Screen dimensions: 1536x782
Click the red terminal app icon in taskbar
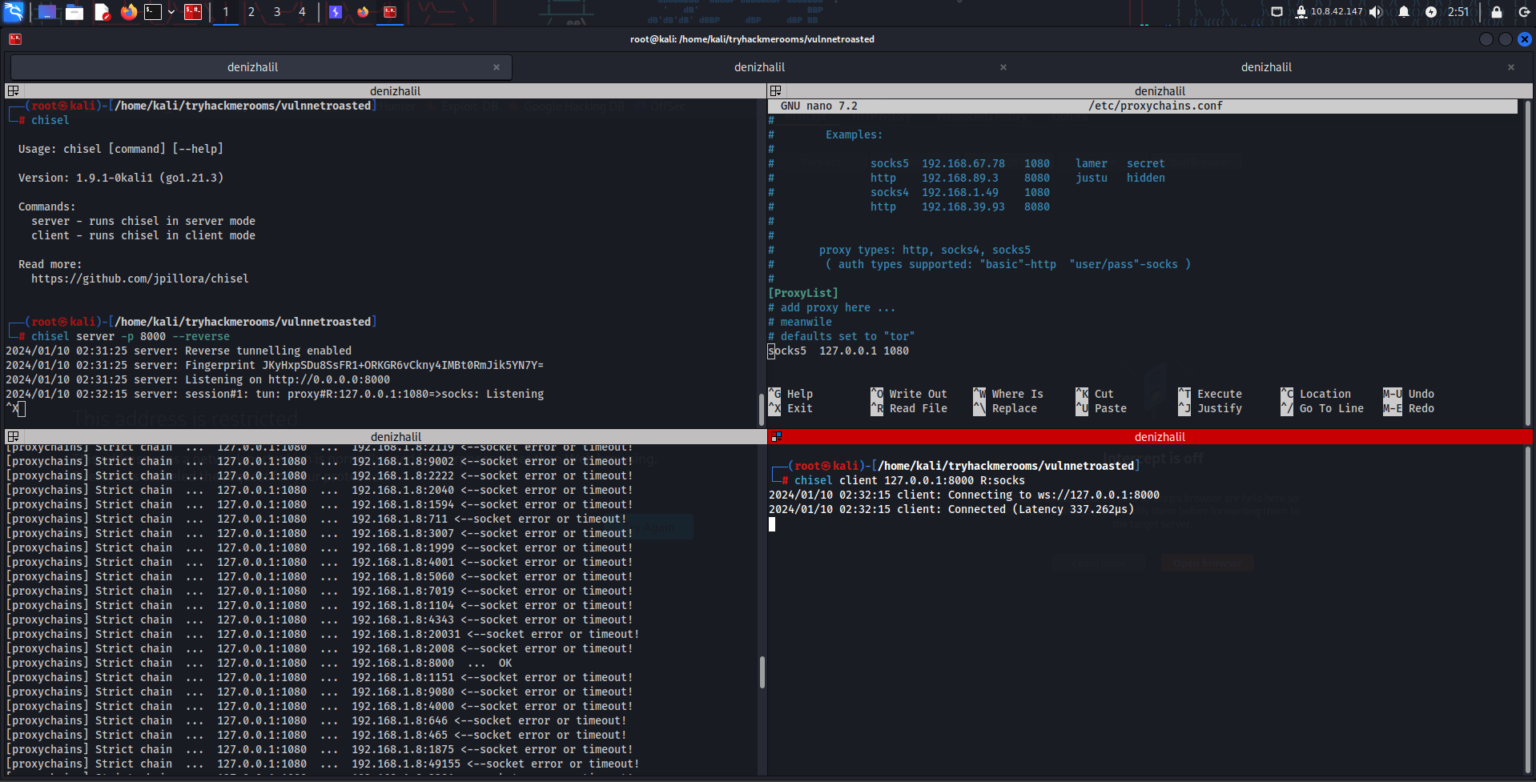[192, 11]
